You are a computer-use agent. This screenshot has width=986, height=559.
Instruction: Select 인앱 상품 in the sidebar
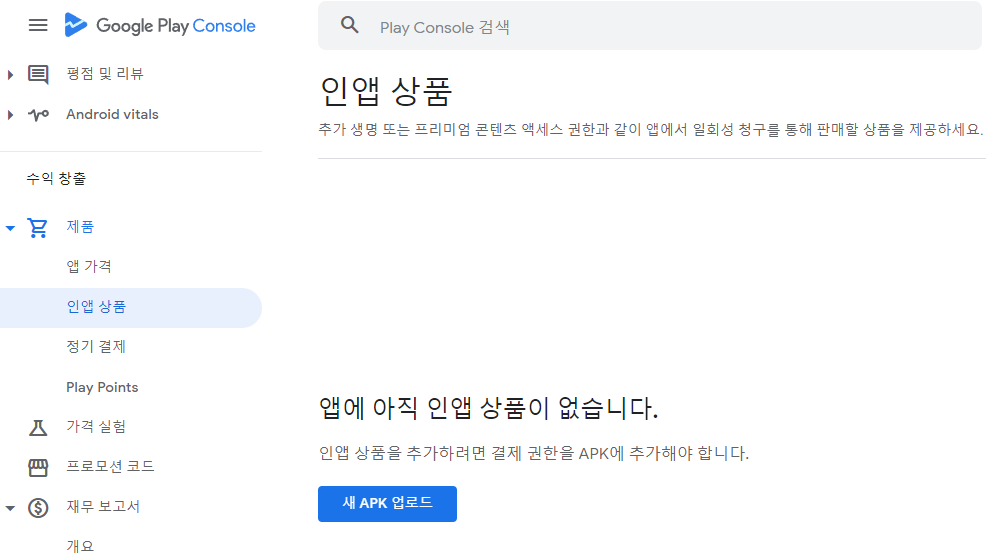pos(96,307)
